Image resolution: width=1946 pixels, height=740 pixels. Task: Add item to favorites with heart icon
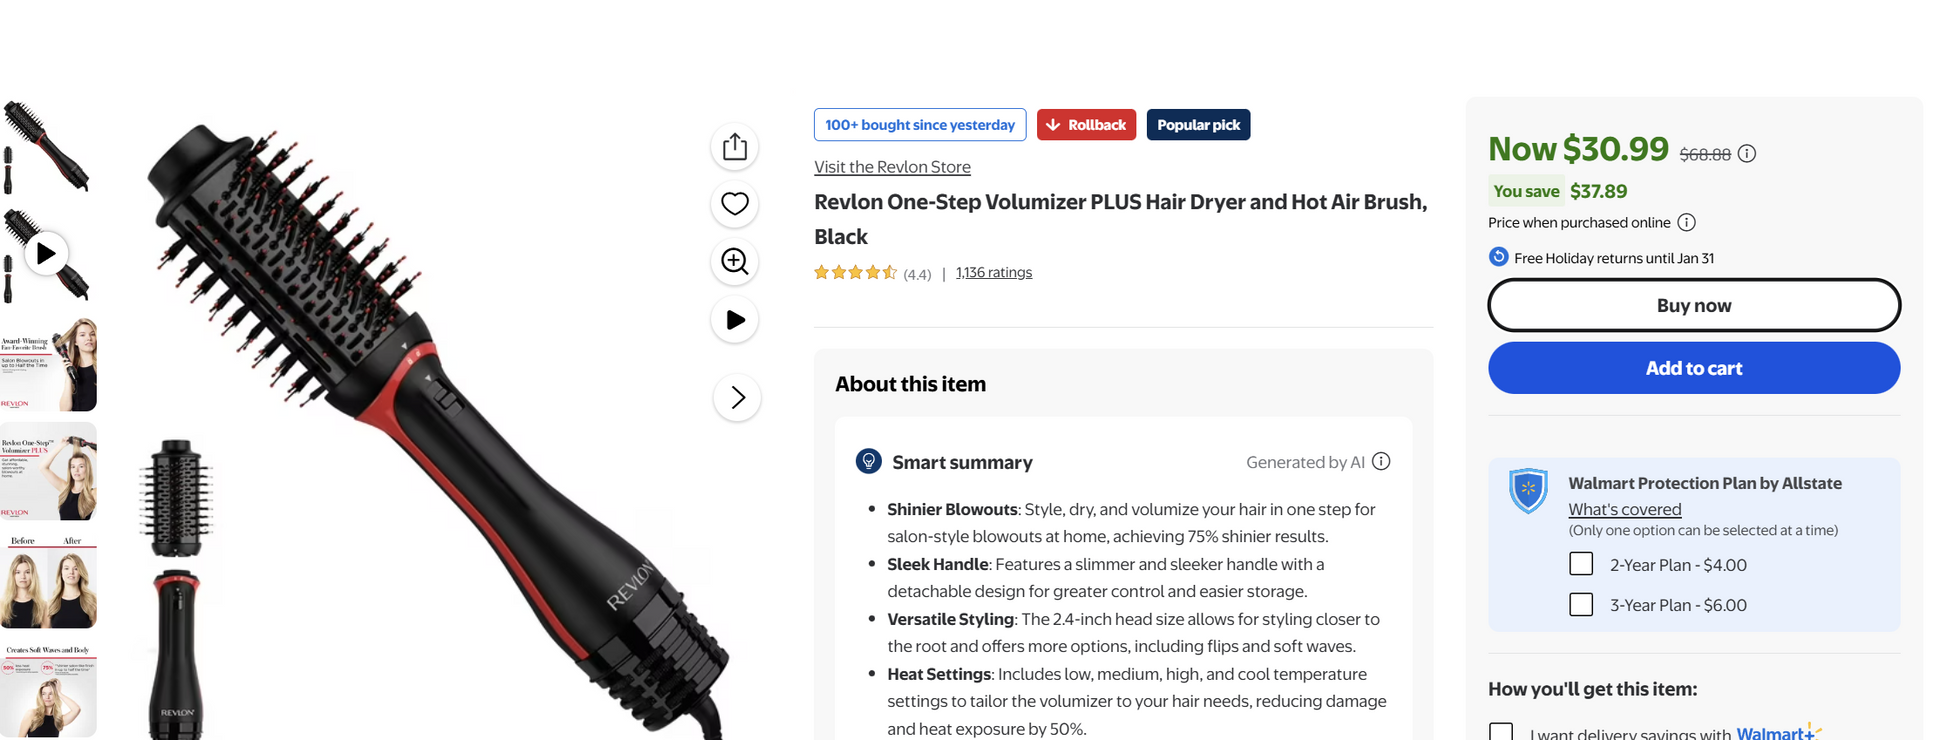click(x=735, y=204)
